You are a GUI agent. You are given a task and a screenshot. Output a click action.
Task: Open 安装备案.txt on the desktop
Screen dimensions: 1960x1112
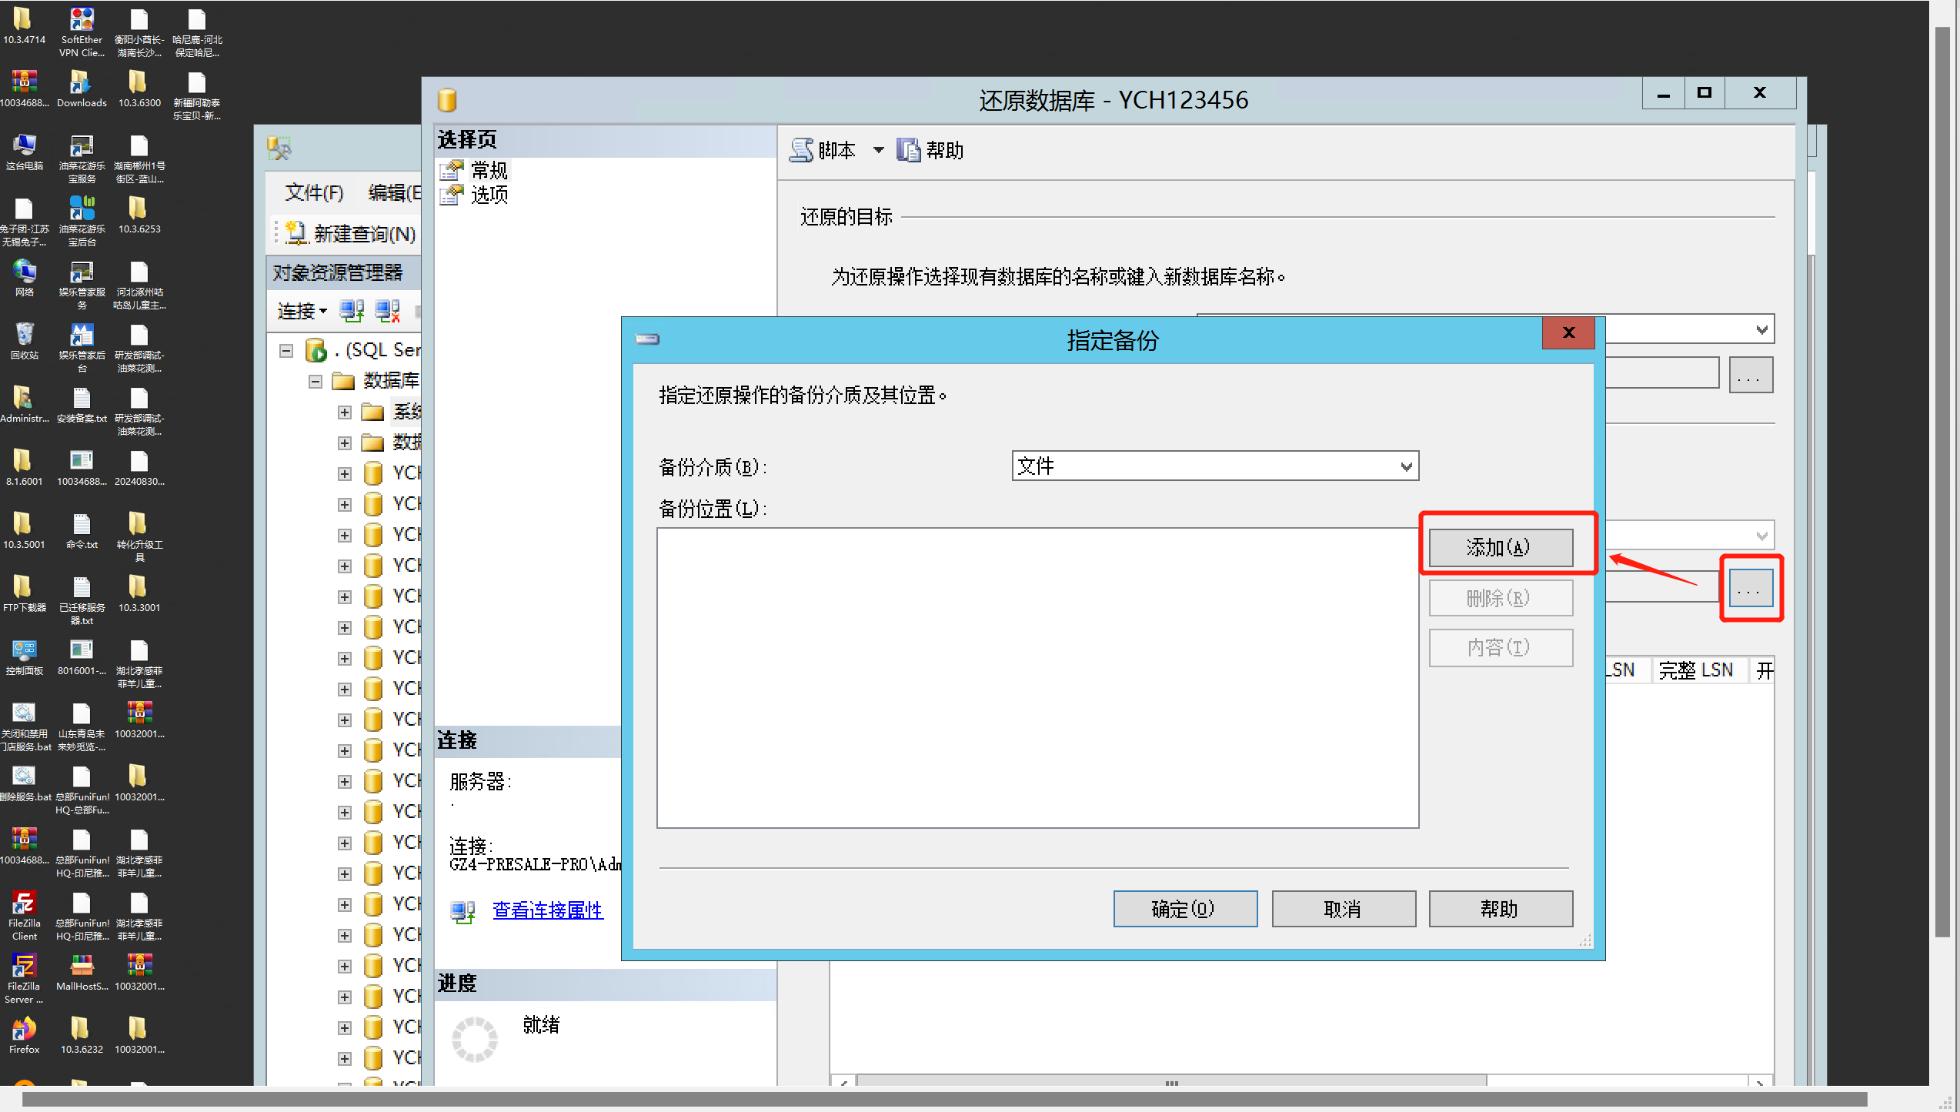[81, 404]
